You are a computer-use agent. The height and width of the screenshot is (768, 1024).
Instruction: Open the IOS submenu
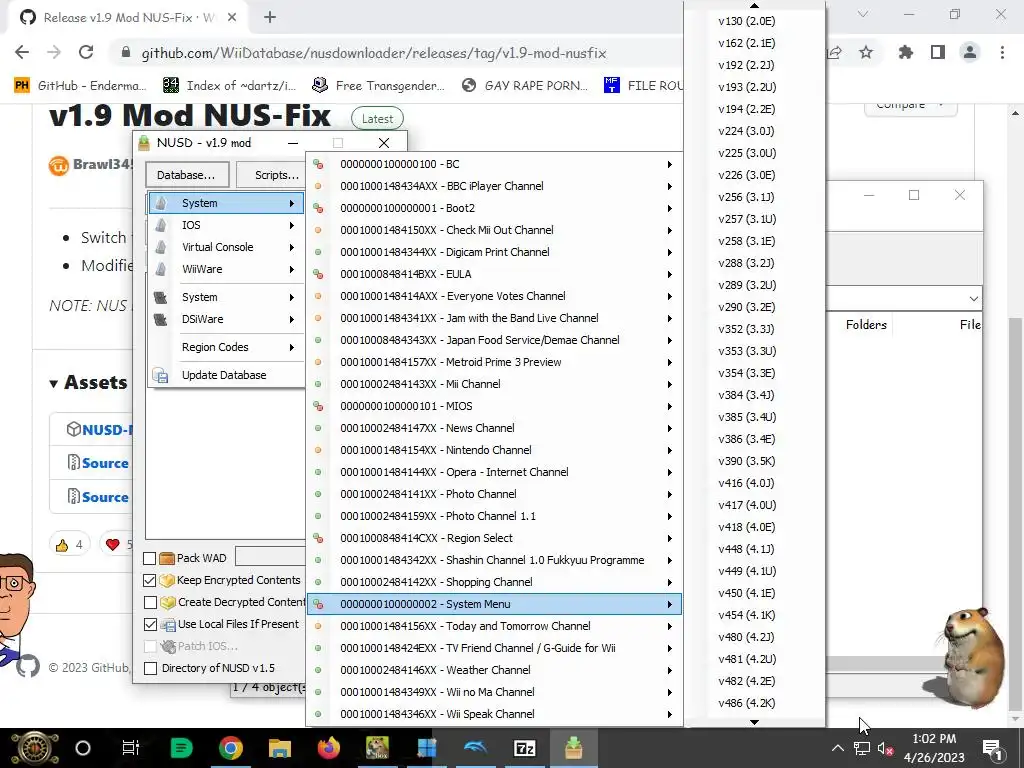point(226,225)
